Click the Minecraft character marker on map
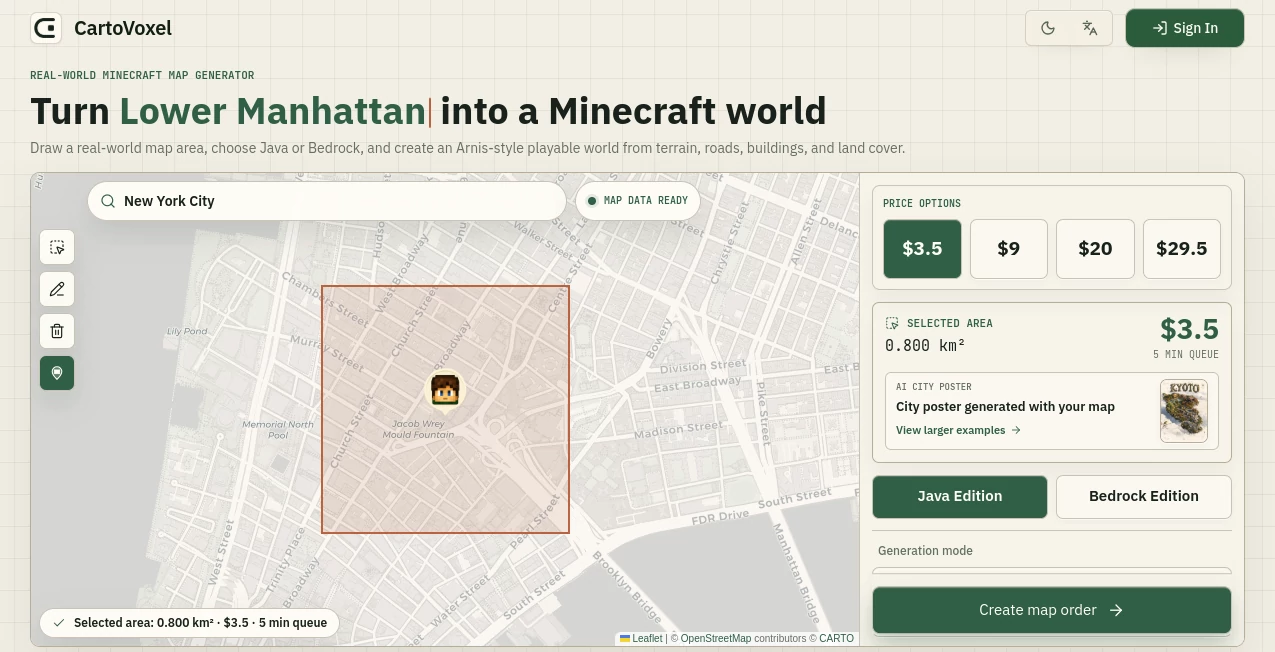Image resolution: width=1275 pixels, height=652 pixels. tap(445, 390)
